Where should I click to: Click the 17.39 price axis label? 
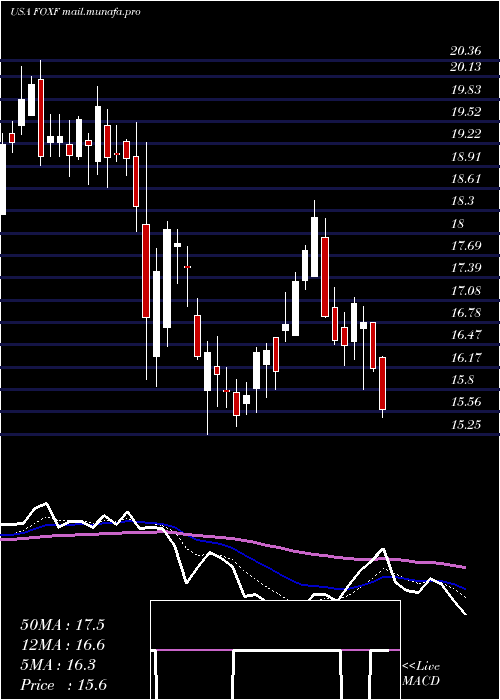pyautogui.click(x=466, y=268)
